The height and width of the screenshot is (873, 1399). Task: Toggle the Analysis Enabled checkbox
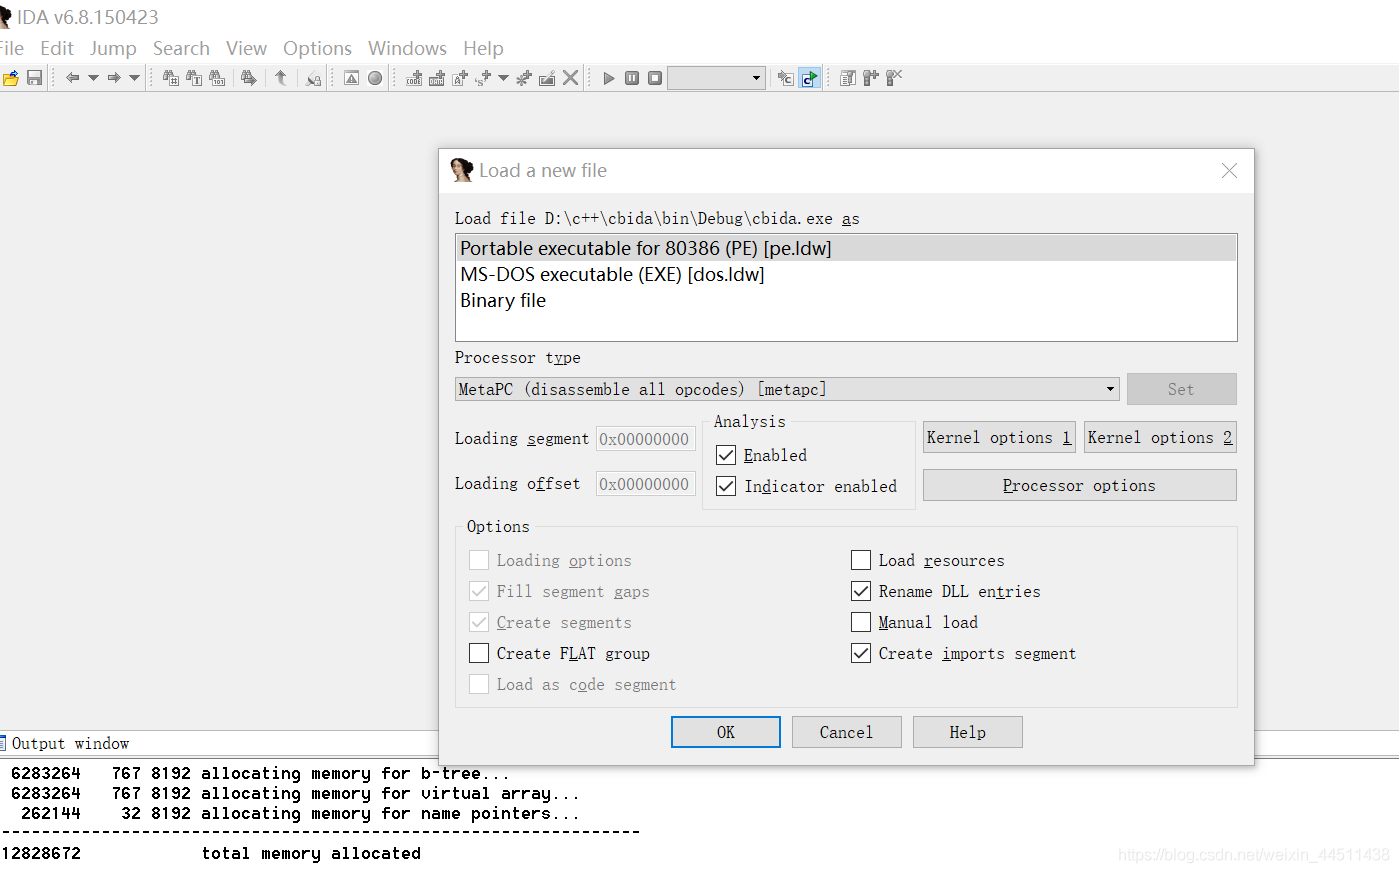click(727, 455)
